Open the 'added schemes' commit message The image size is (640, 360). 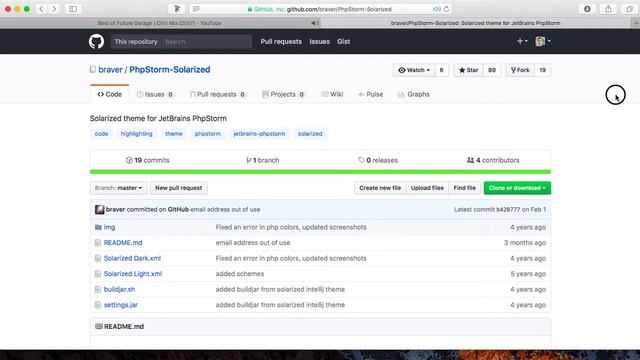(x=240, y=274)
